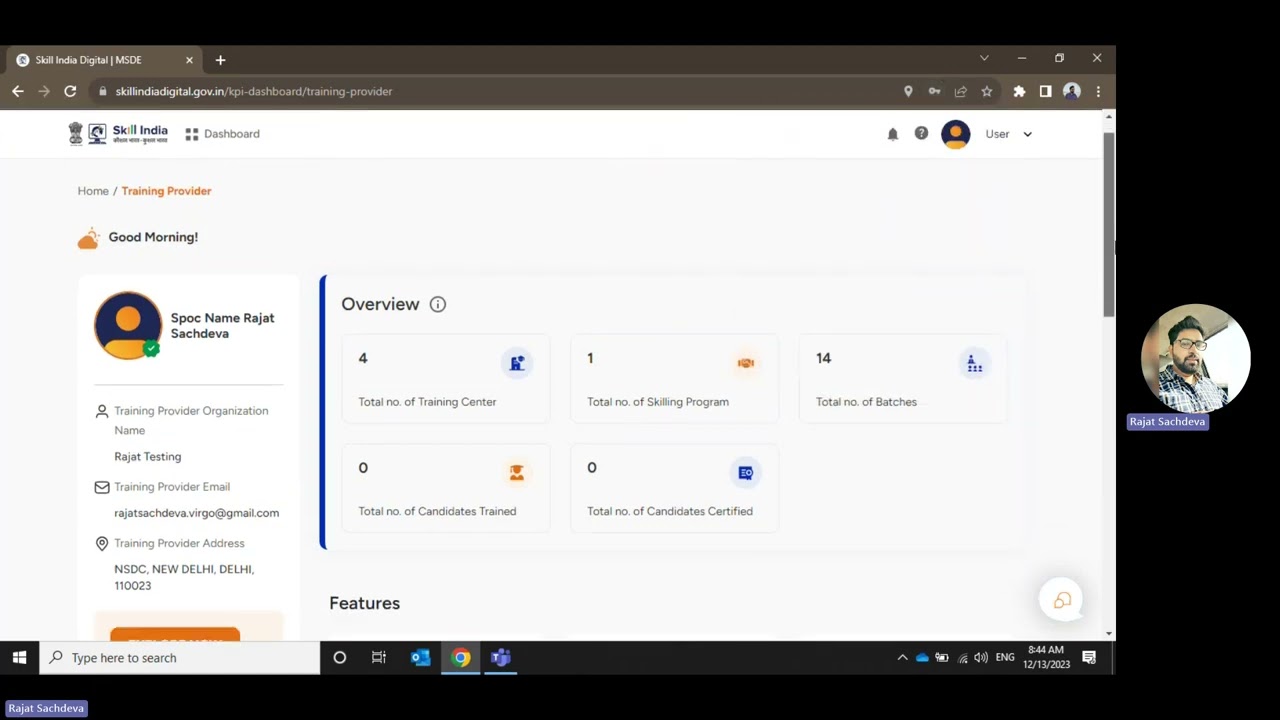Open the Chrome extensions puzzle icon
This screenshot has width=1280, height=720.
click(x=1019, y=91)
